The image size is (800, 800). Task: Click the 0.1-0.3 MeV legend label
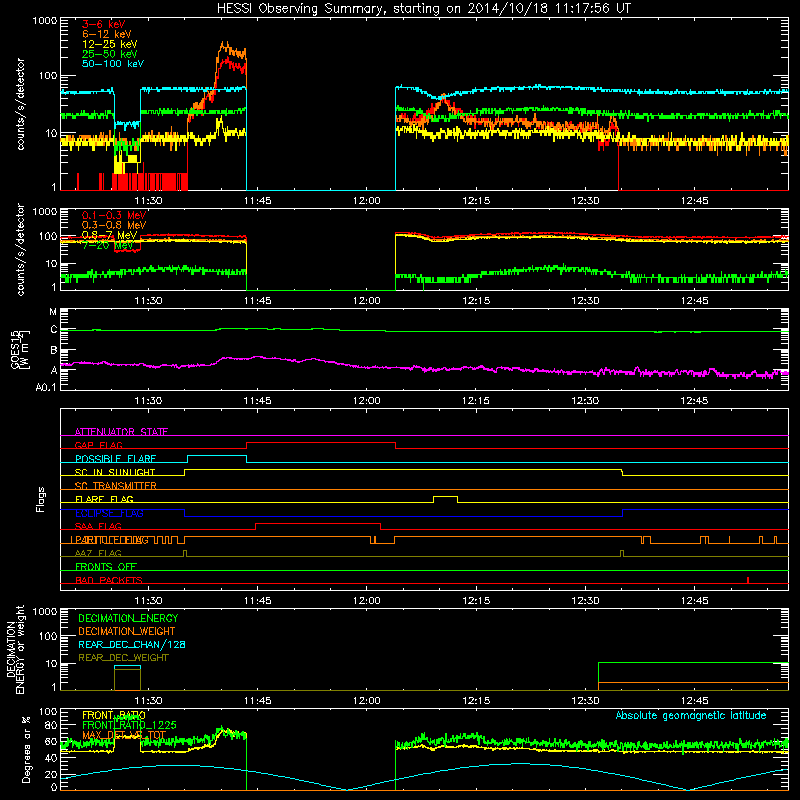pyautogui.click(x=114, y=215)
